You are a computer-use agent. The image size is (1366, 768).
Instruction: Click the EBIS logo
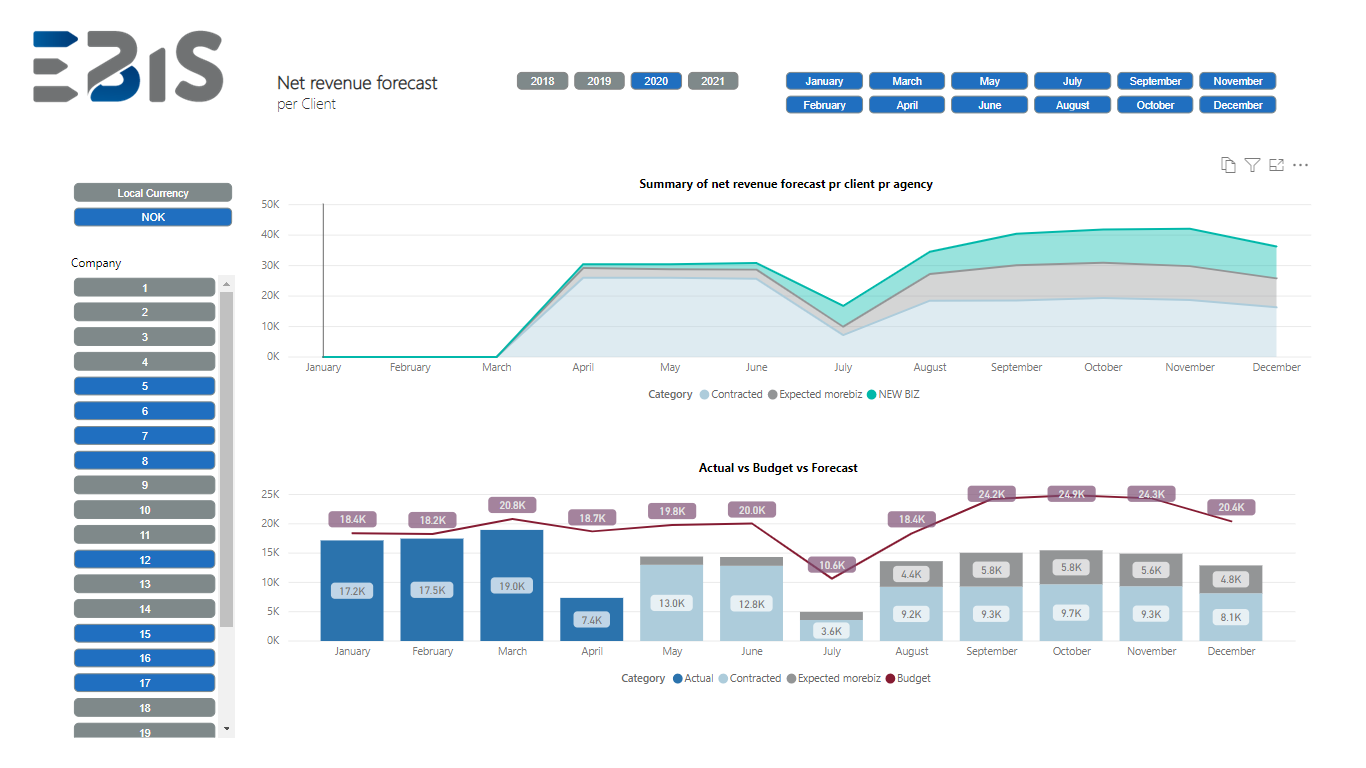tap(127, 66)
